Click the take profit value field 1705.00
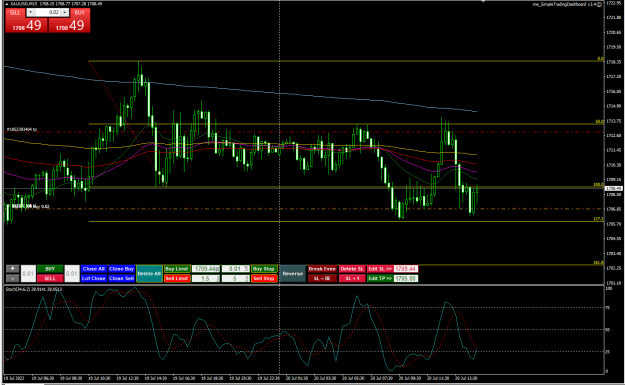Image resolution: width=625 pixels, height=385 pixels. click(406, 278)
